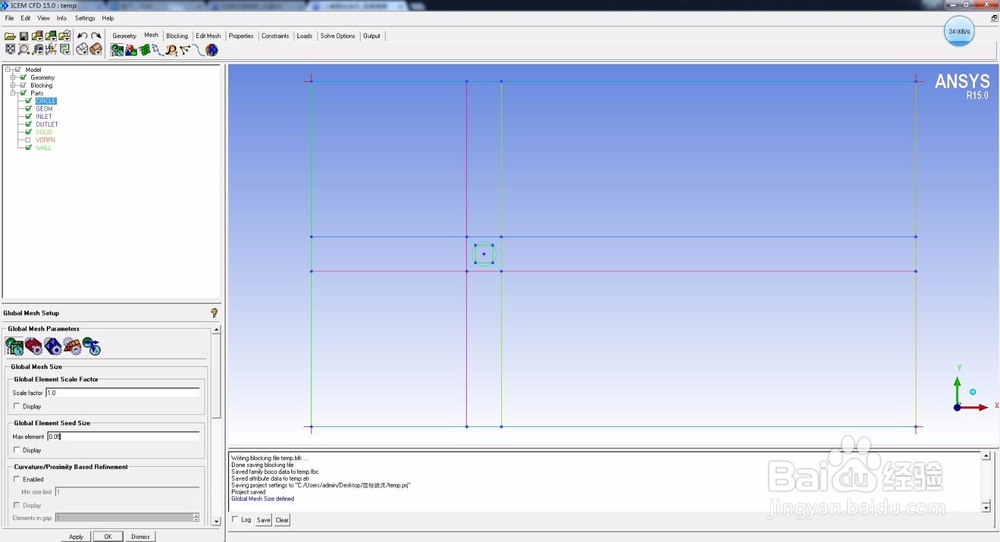This screenshot has width=1000, height=542.
Task: Select the Volume Meshing Parameters icon
Action: [53, 346]
